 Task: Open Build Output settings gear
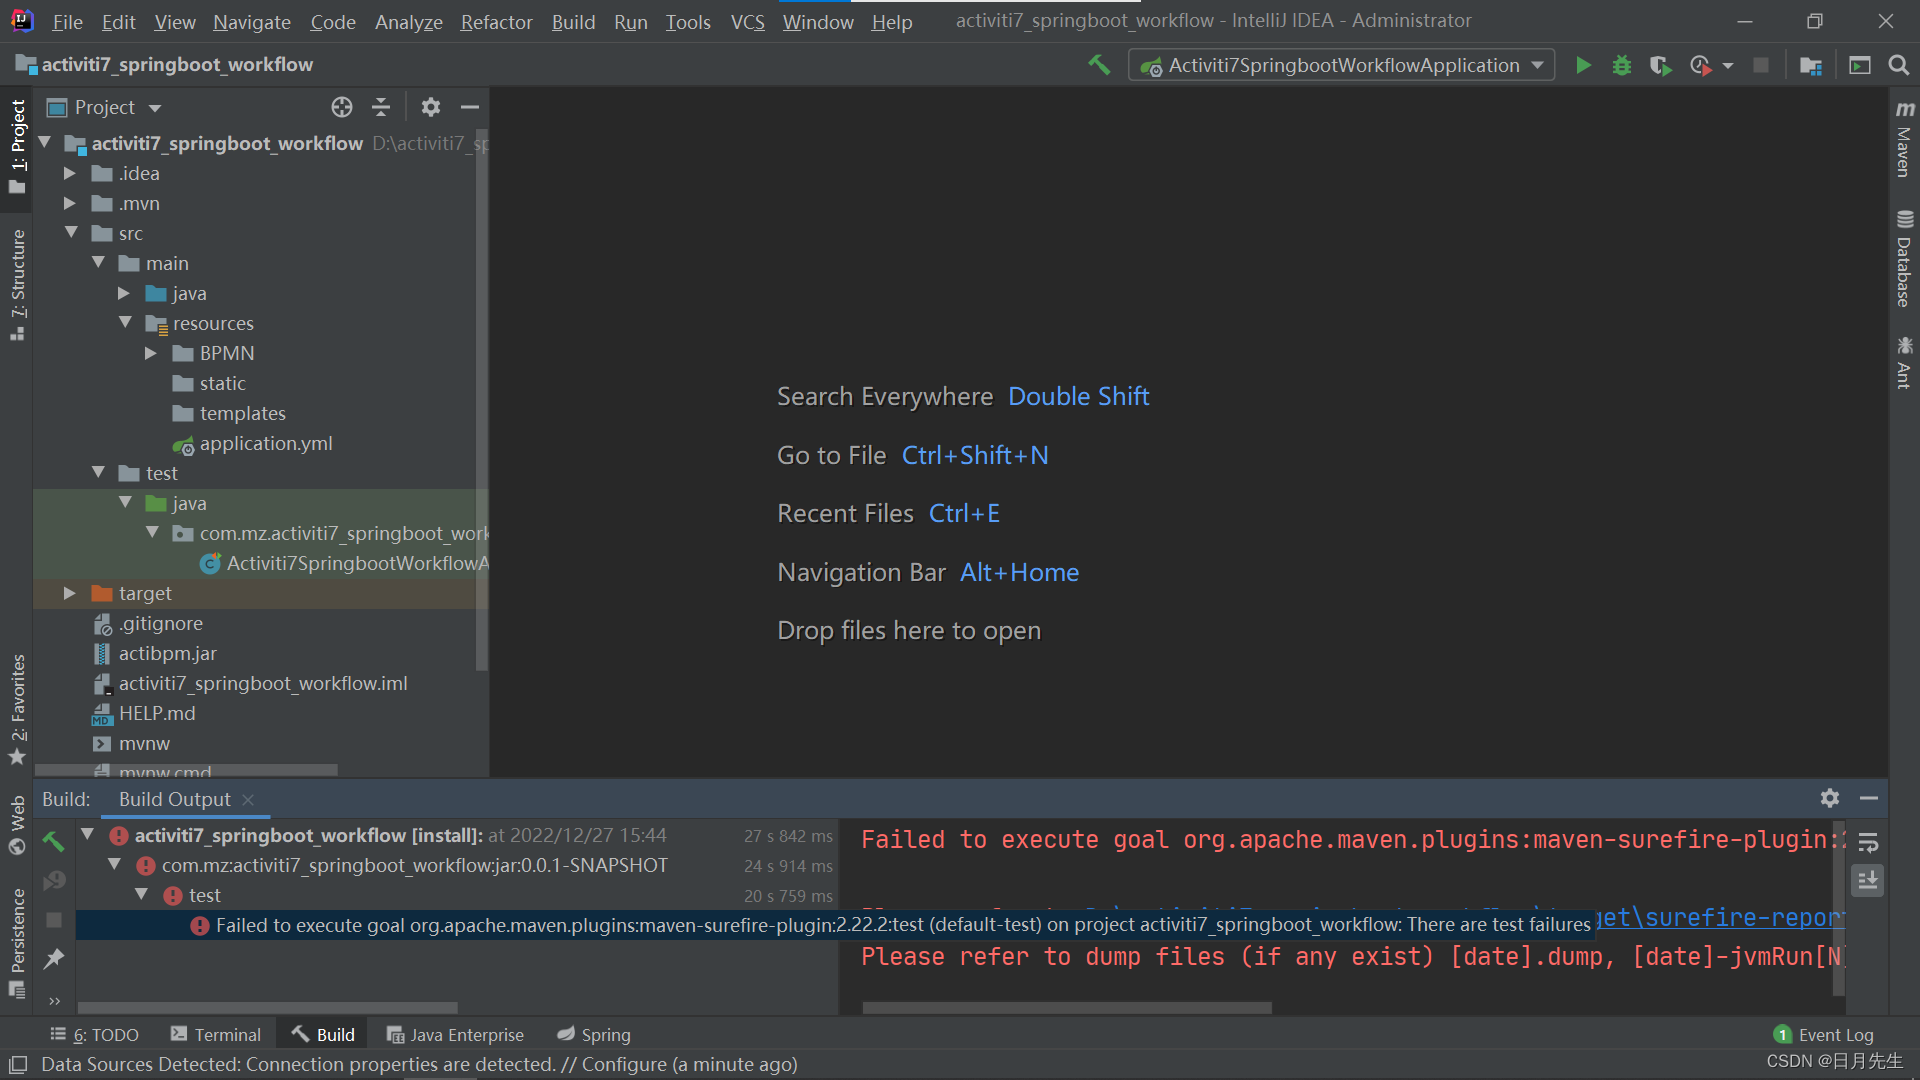click(1830, 798)
